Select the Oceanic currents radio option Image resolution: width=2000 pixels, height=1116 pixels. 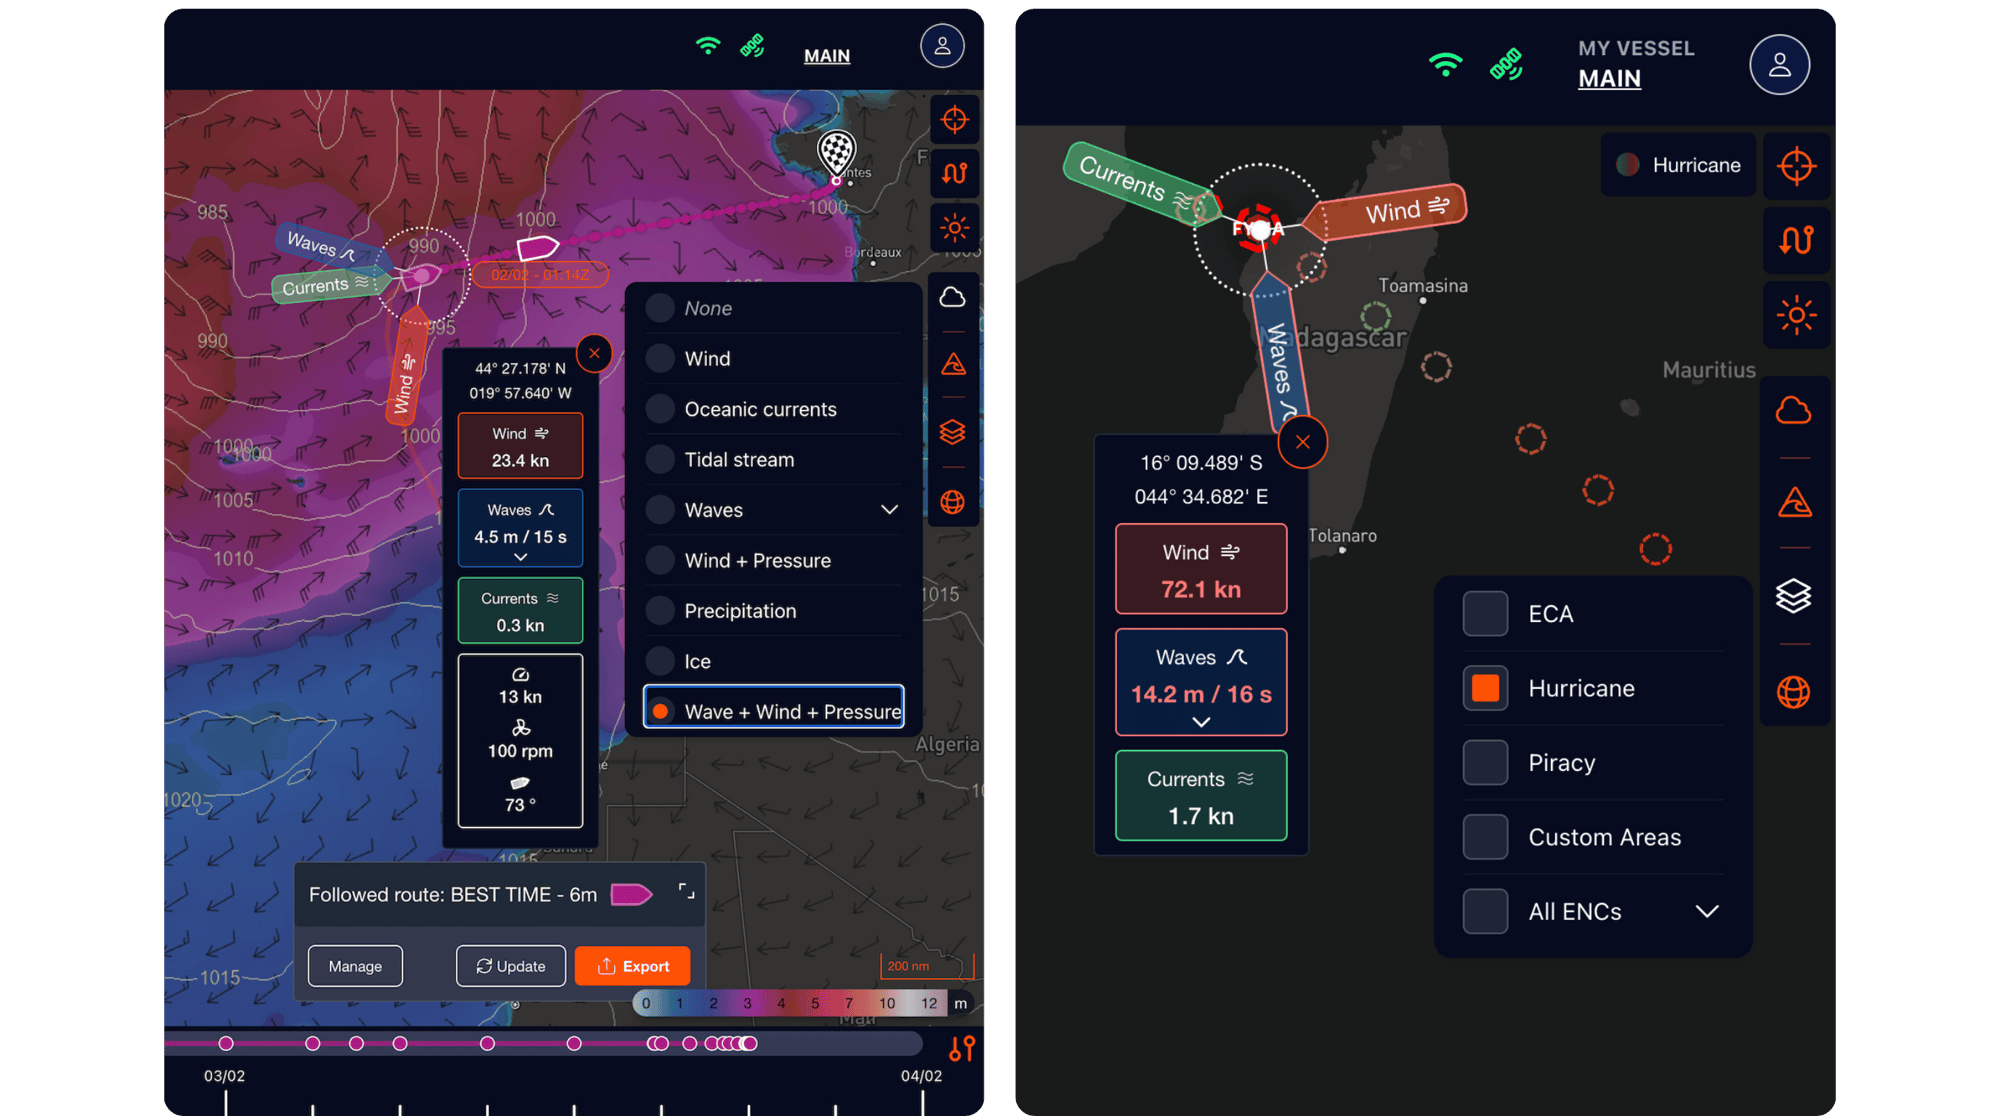[660, 409]
